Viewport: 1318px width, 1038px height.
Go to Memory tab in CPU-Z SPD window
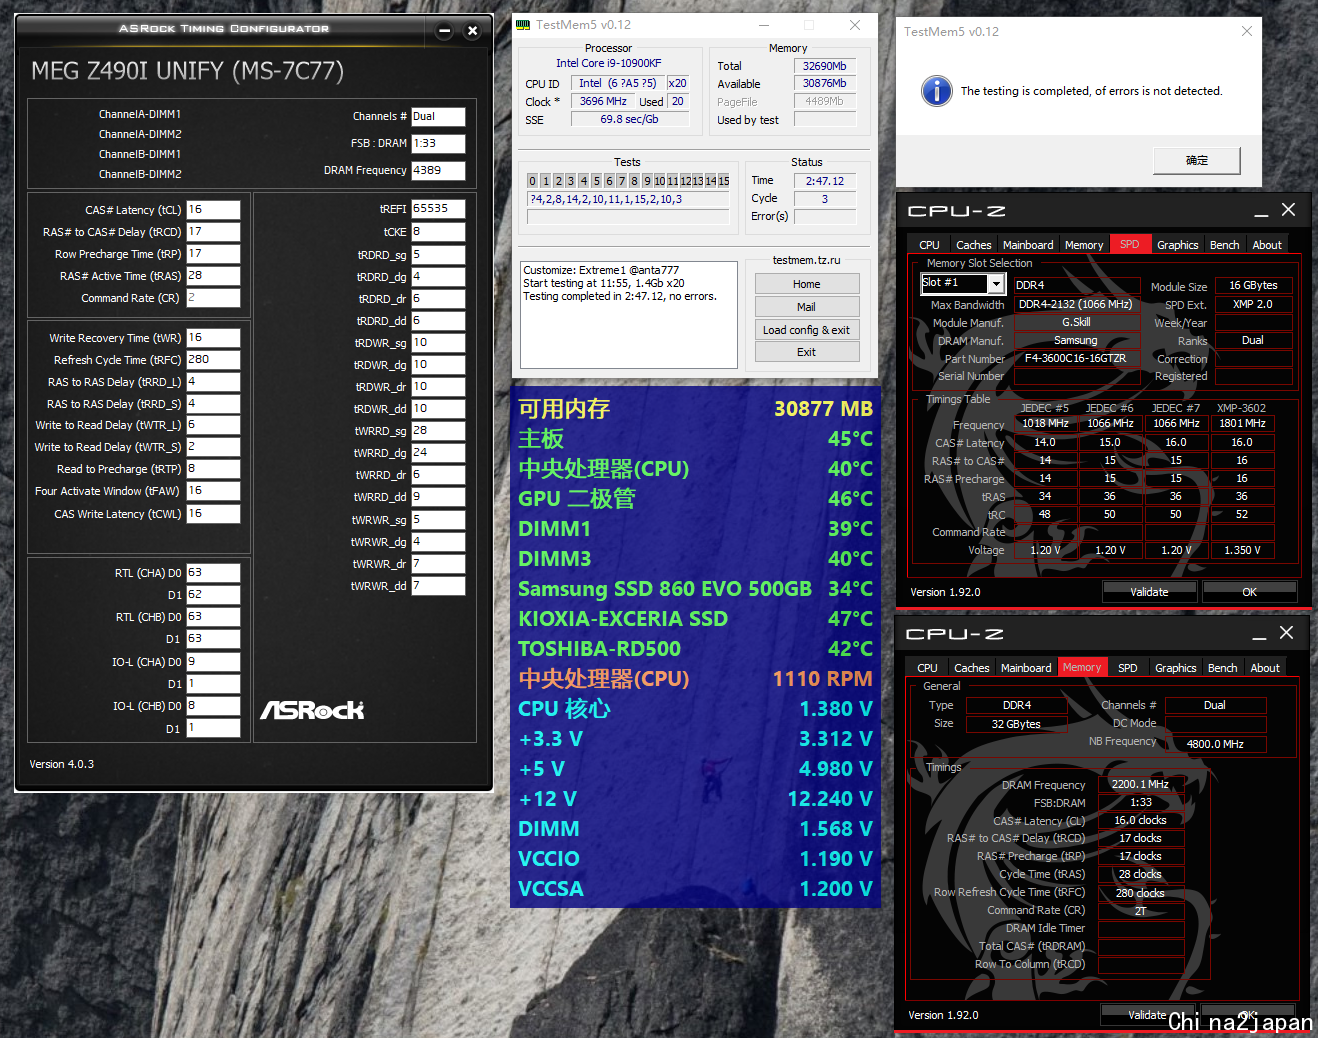[x=1084, y=245]
